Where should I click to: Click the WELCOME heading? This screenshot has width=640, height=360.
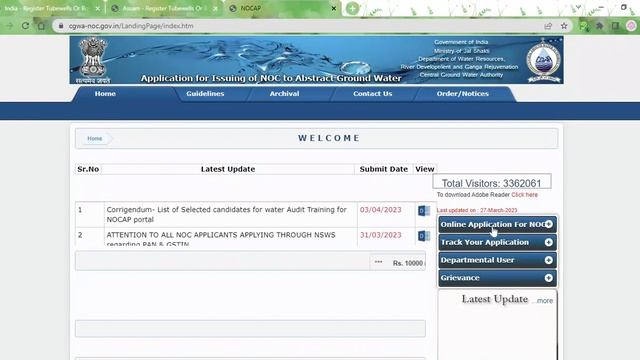(329, 138)
